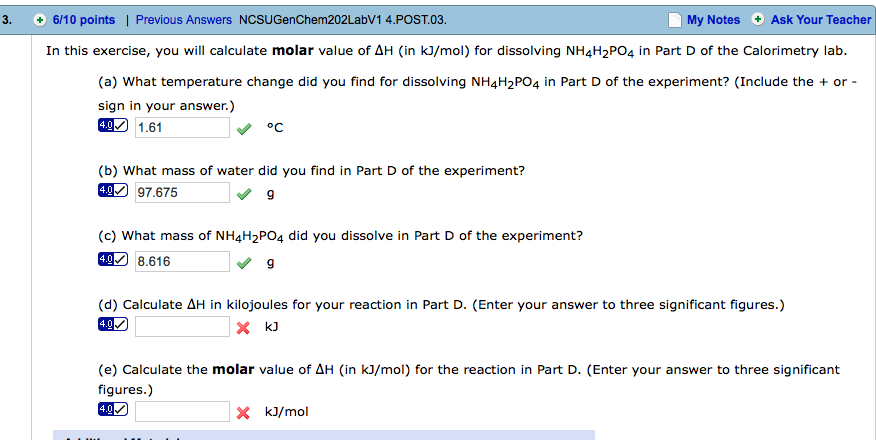Open the Ask Your Teacher link
This screenshot has width=876, height=440.
coord(821,20)
